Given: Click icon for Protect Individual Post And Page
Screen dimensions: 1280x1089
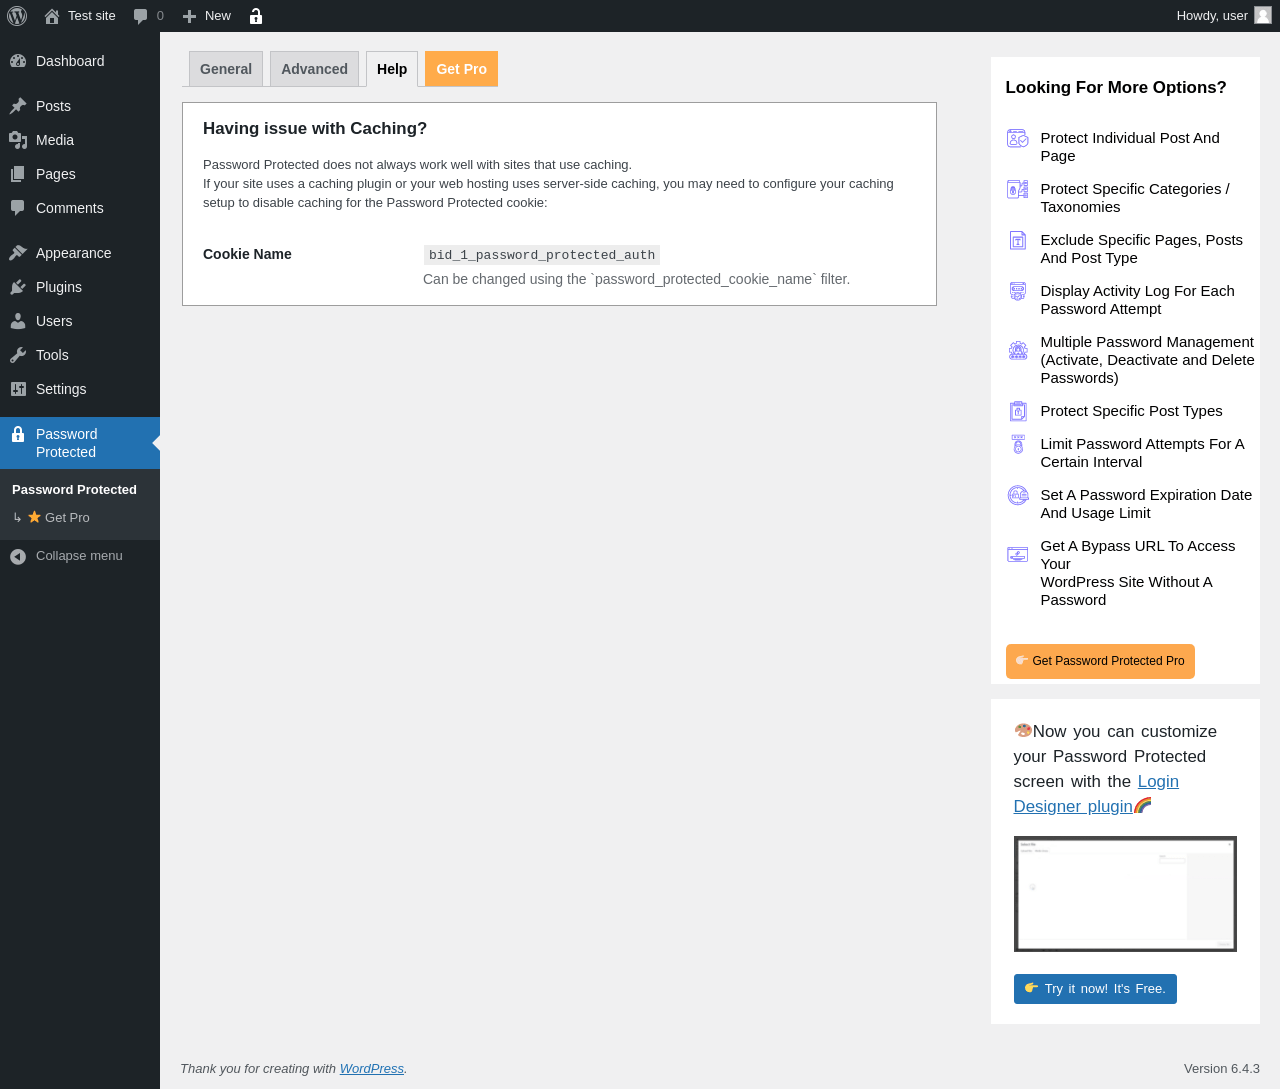Looking at the screenshot, I should pos(1017,139).
